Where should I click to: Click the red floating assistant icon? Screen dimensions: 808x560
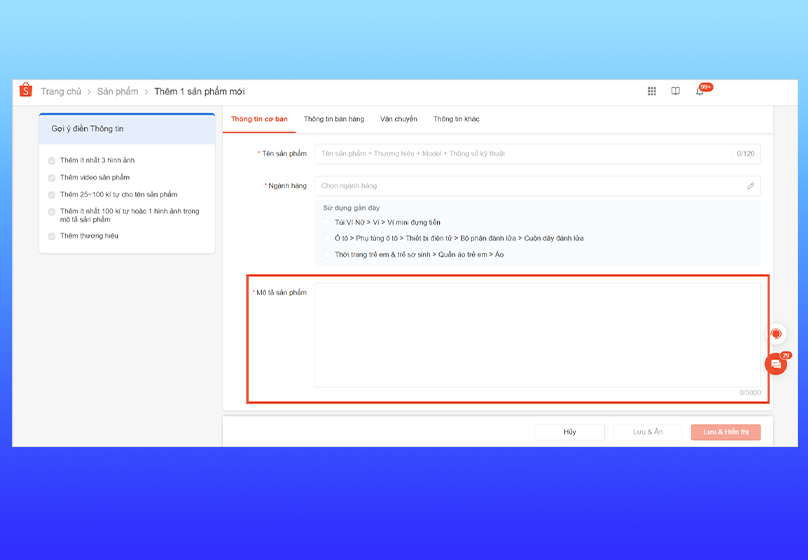tap(776, 334)
